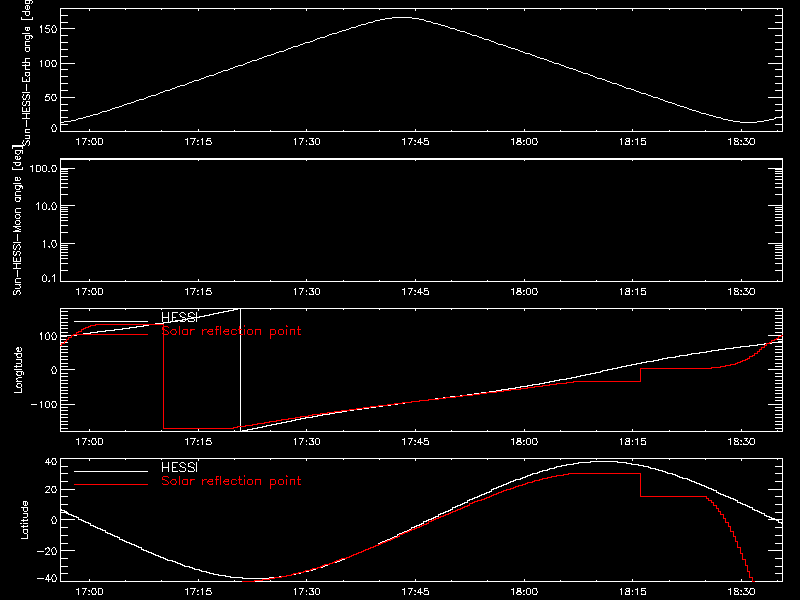Click 17:00 under the Latitude plot
The image size is (800, 600).
coord(89,592)
